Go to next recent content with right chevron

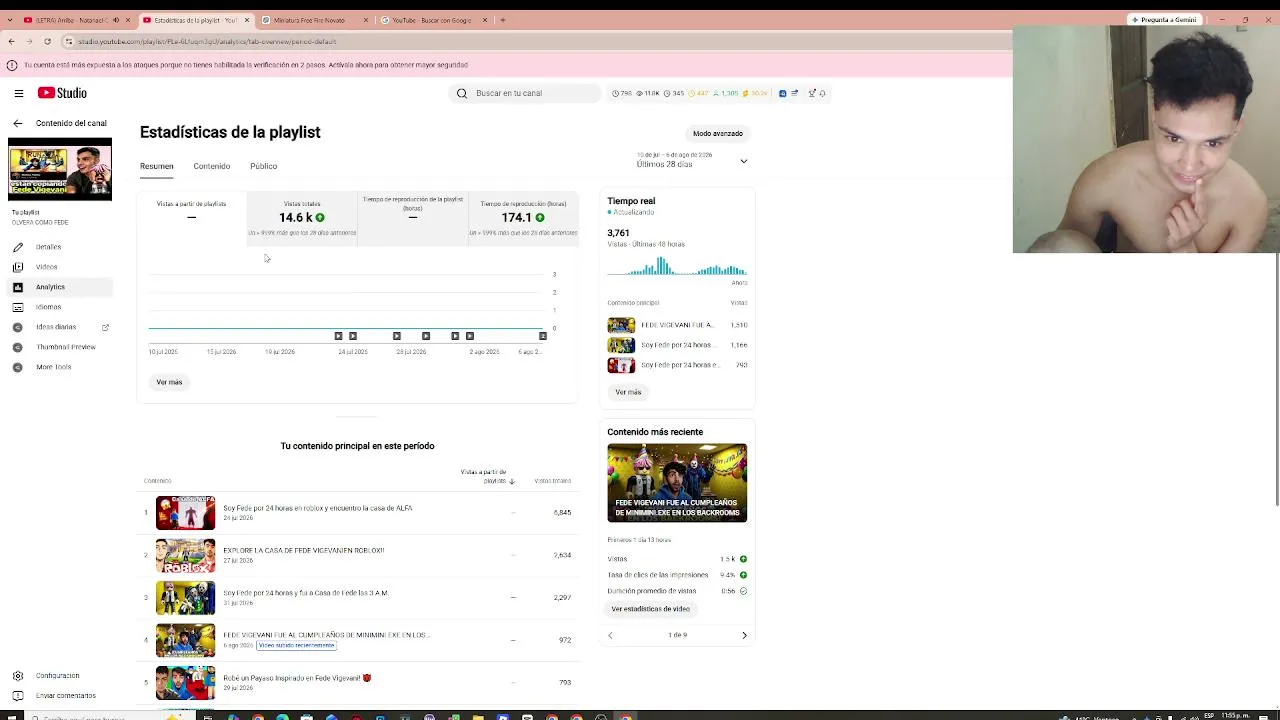(744, 635)
